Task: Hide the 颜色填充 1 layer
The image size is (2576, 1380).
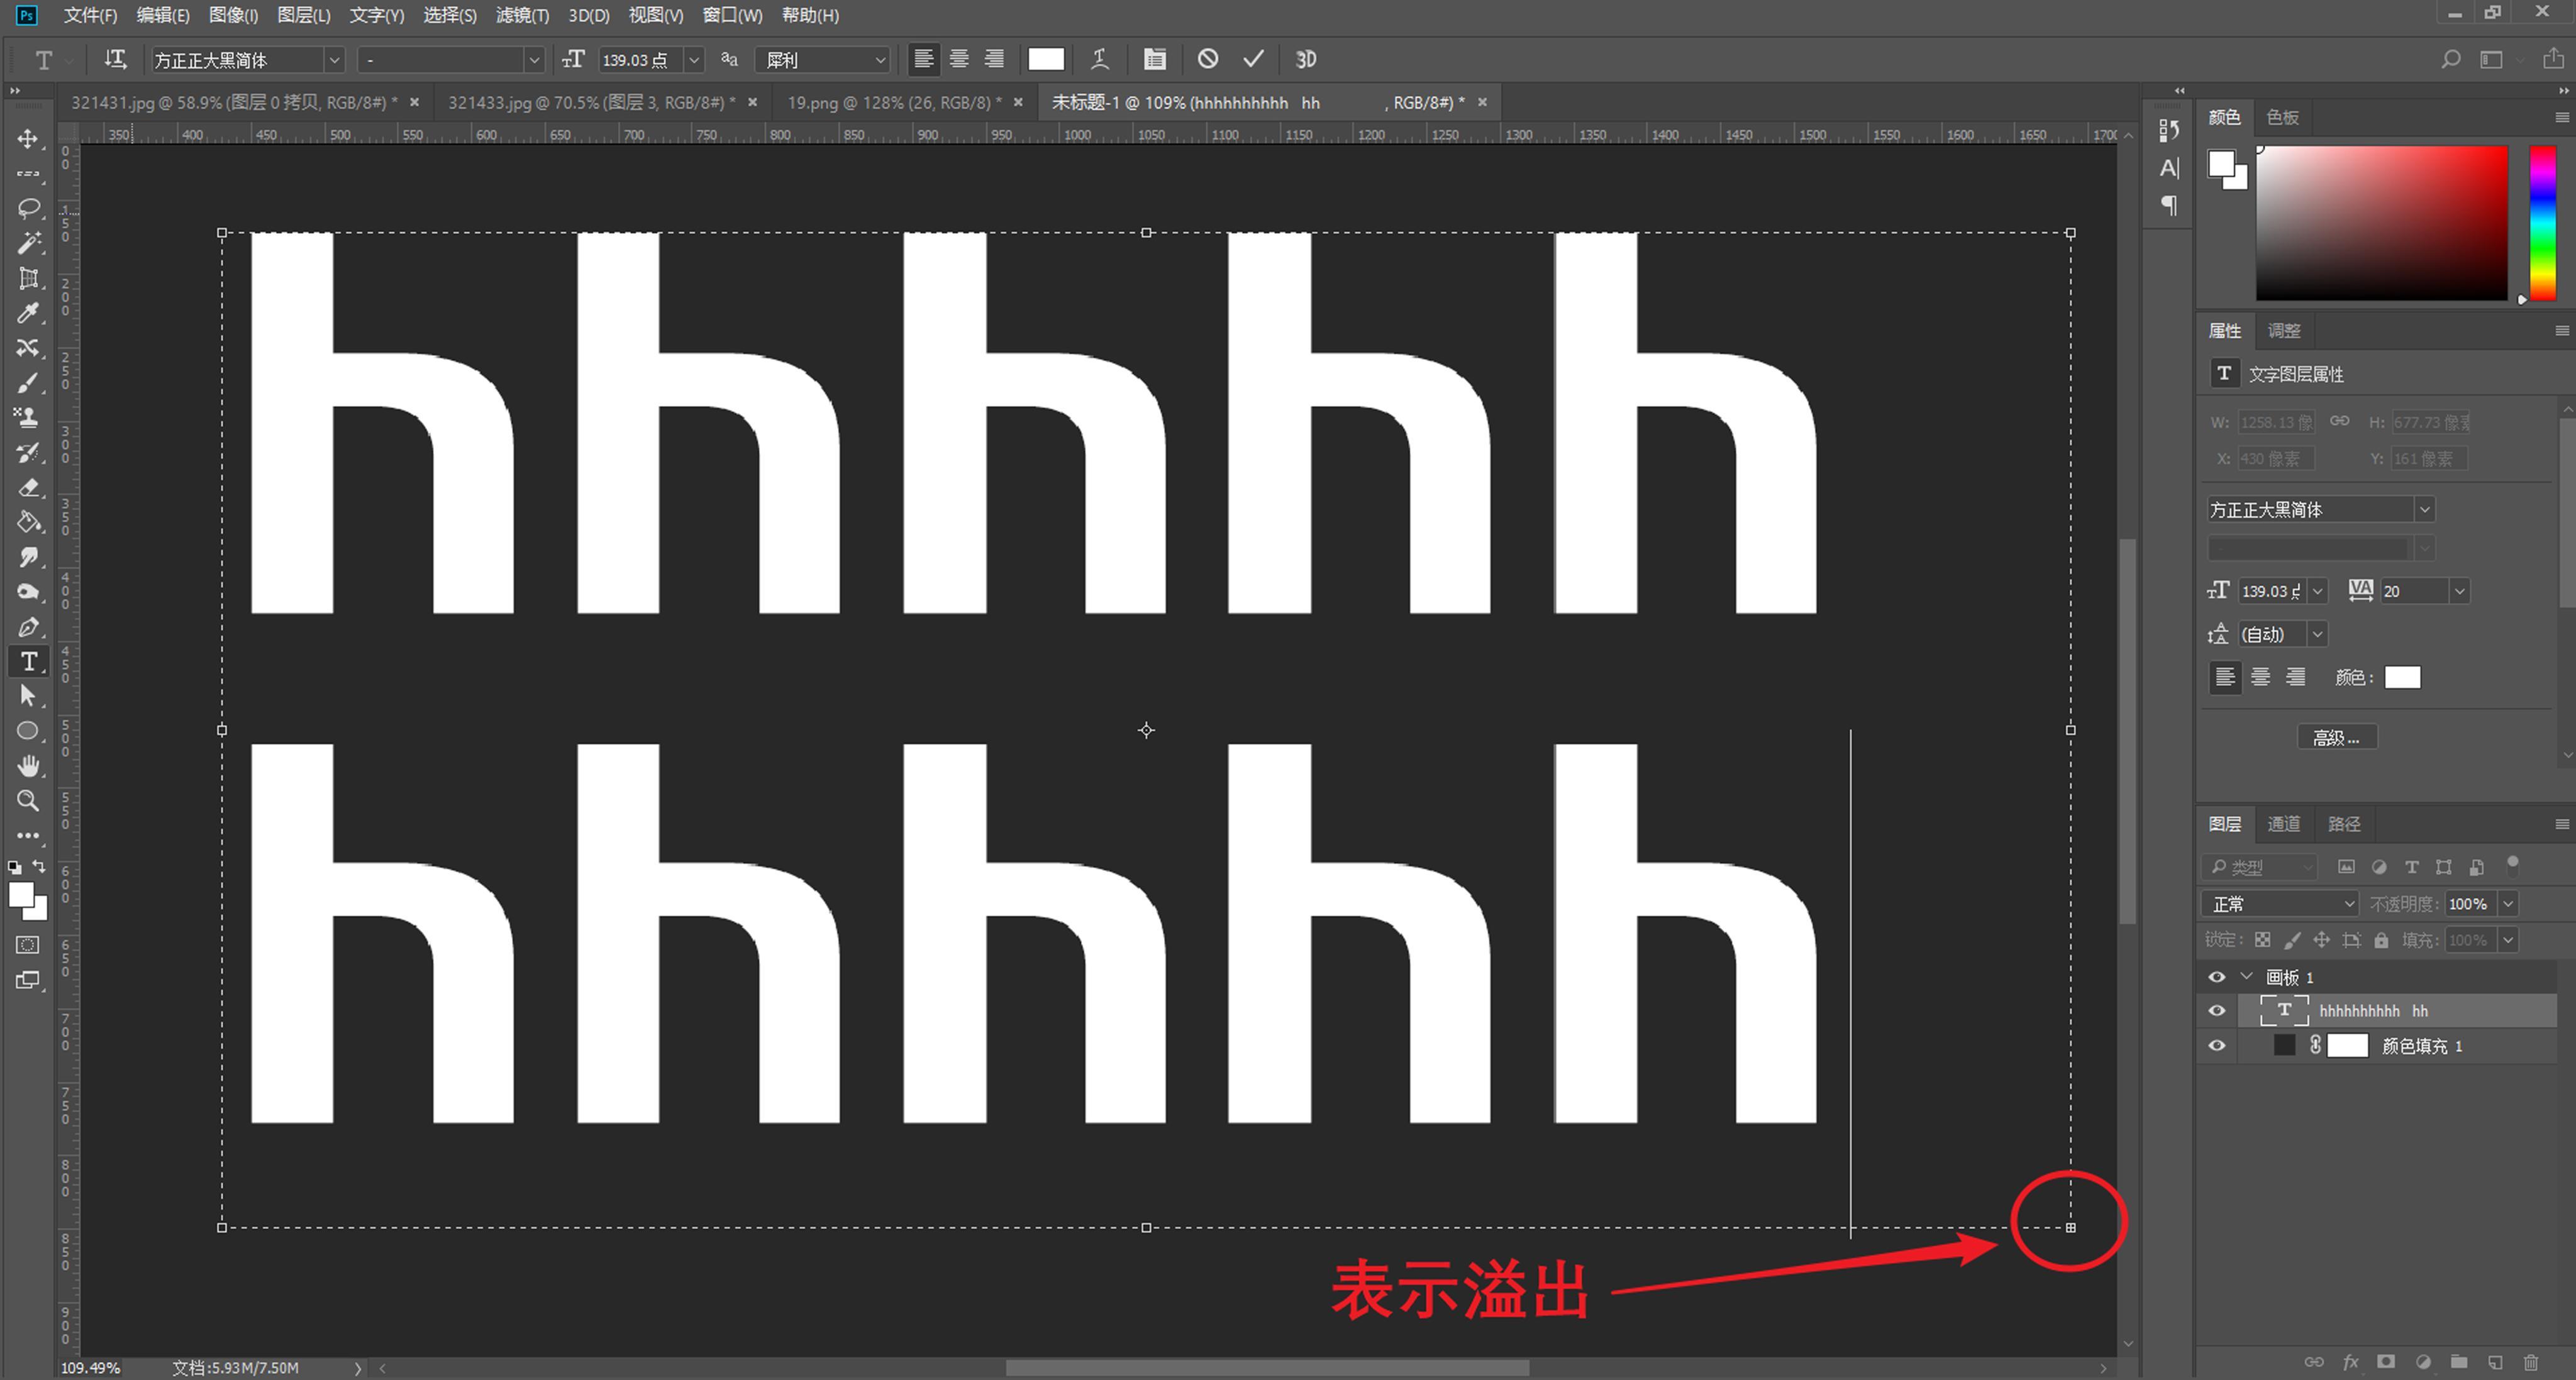Action: coord(2217,1046)
